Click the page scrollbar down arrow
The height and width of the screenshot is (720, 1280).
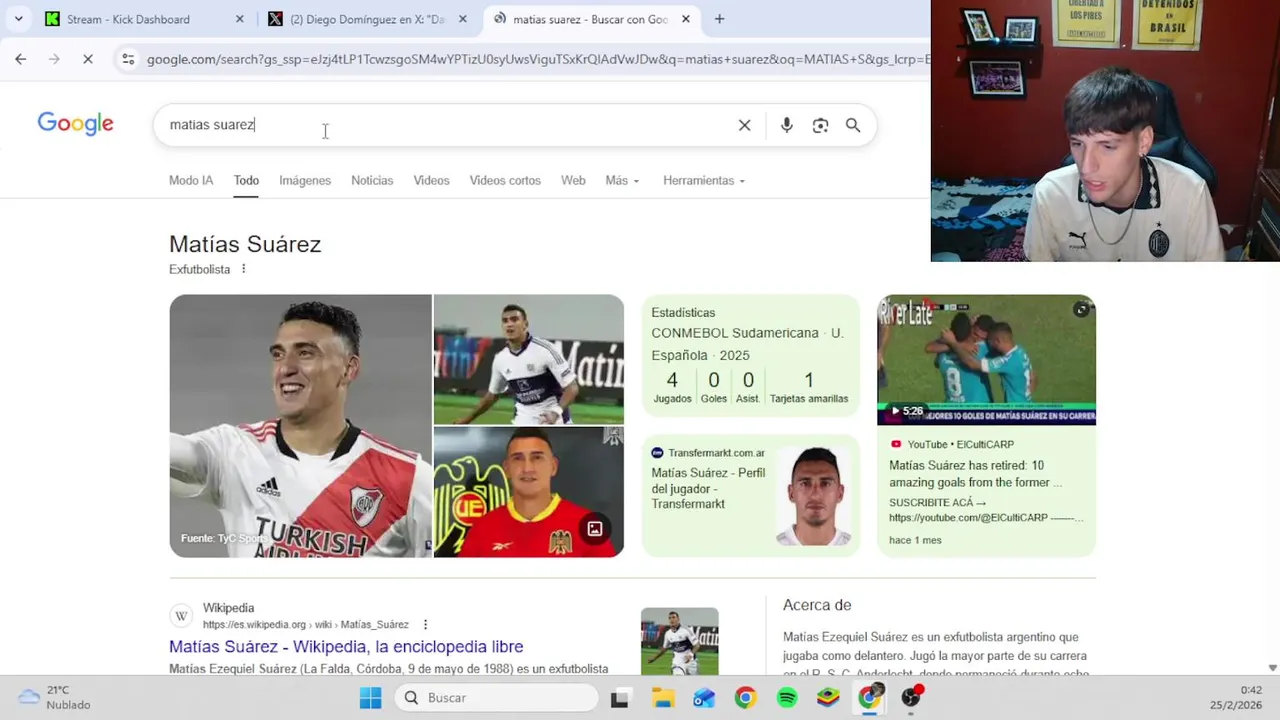[x=1272, y=668]
